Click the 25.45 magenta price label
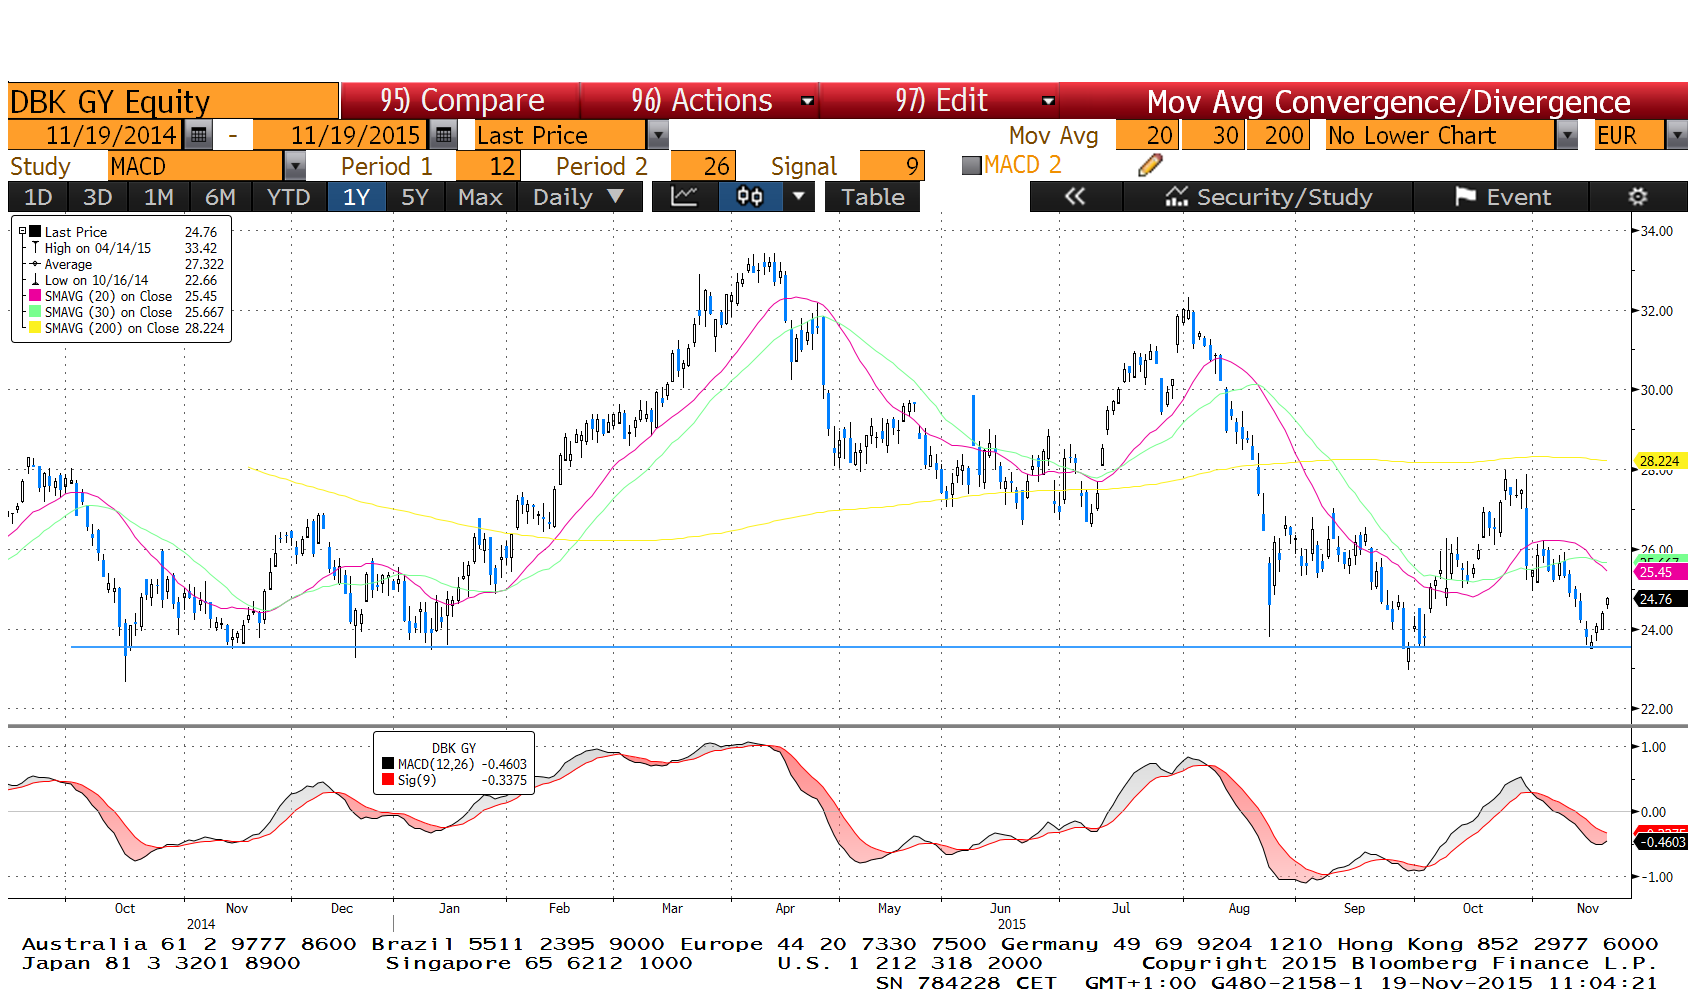 point(1660,572)
